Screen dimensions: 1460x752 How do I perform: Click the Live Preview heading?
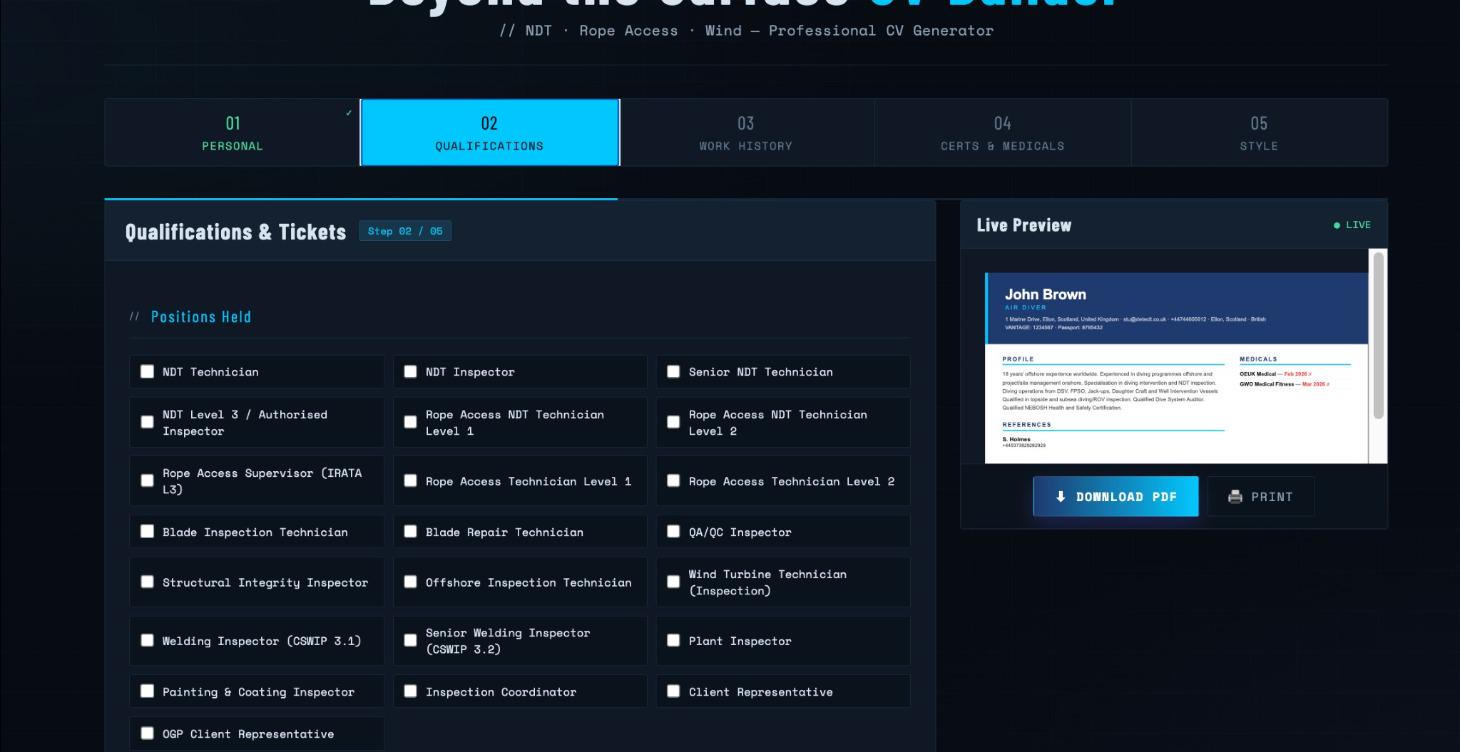[x=1024, y=225]
